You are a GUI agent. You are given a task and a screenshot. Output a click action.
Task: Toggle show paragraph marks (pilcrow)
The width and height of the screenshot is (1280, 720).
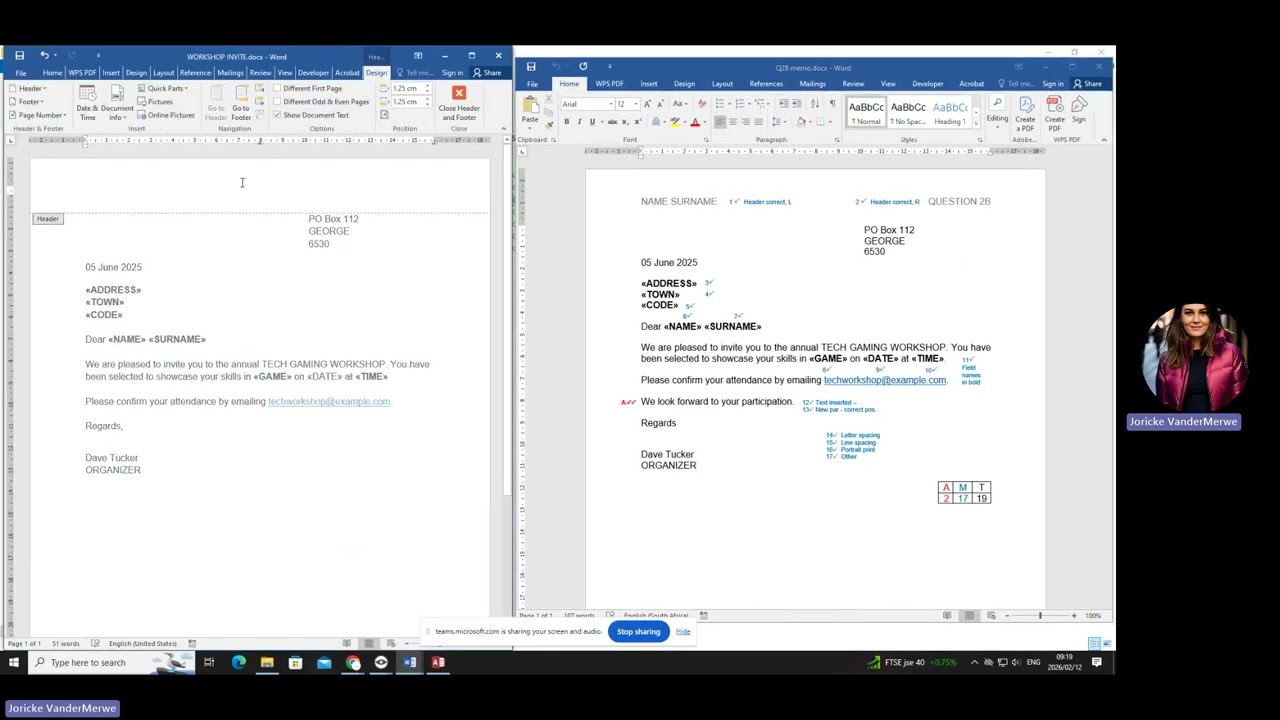pyautogui.click(x=832, y=104)
